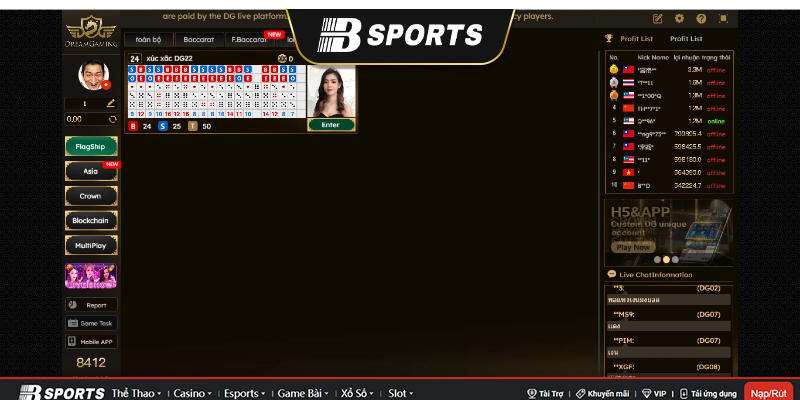Toggle fullscreen icon at top right

click(723, 19)
